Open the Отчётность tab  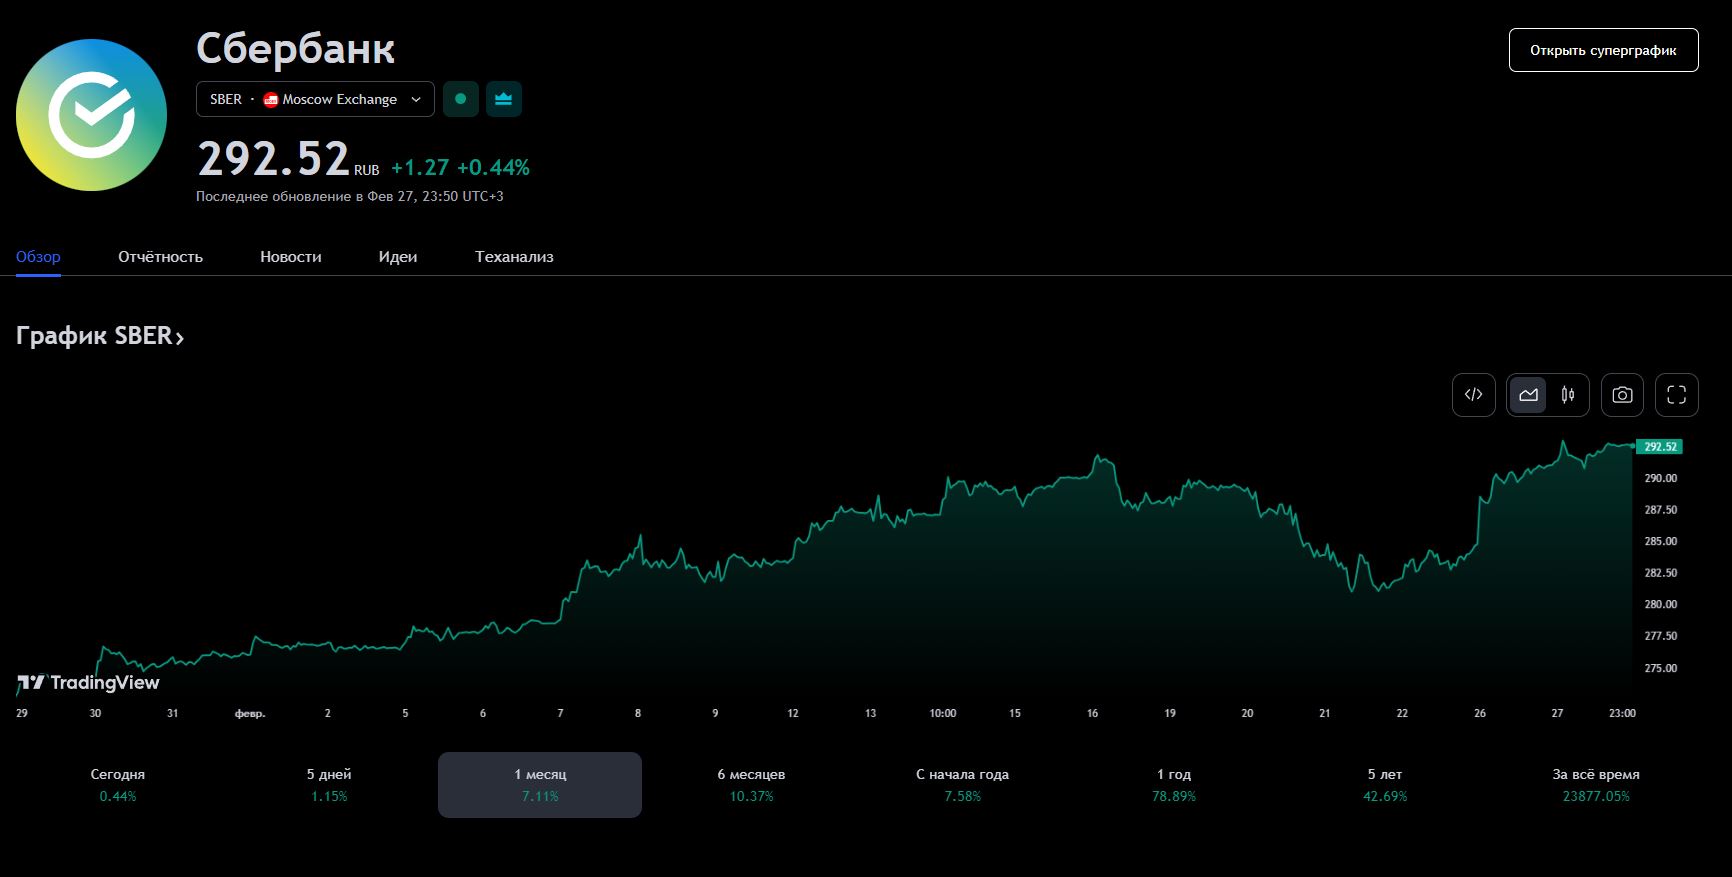160,256
